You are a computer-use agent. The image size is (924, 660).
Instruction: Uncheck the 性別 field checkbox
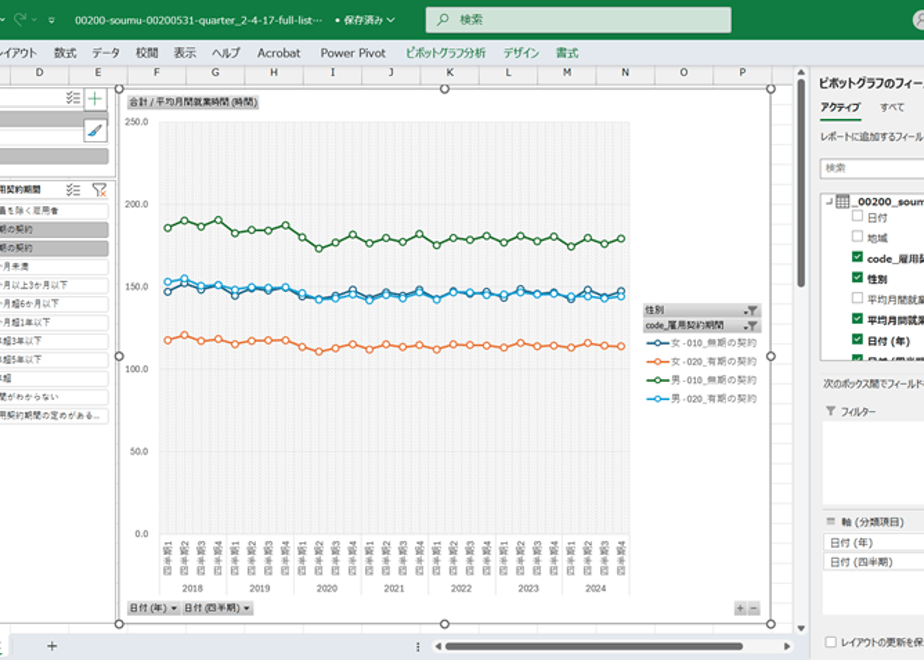click(857, 278)
